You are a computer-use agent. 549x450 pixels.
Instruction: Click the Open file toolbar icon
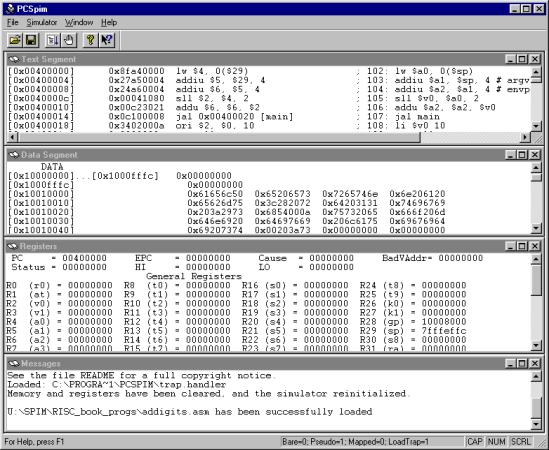pyautogui.click(x=15, y=40)
